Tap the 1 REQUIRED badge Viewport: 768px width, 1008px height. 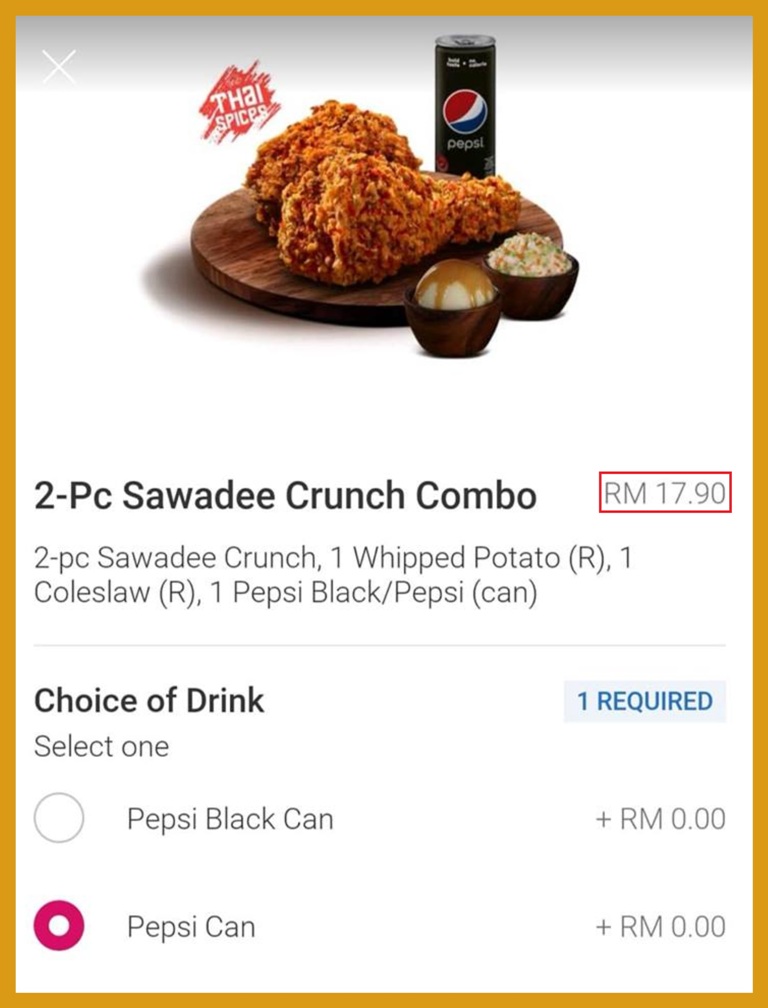pos(645,701)
